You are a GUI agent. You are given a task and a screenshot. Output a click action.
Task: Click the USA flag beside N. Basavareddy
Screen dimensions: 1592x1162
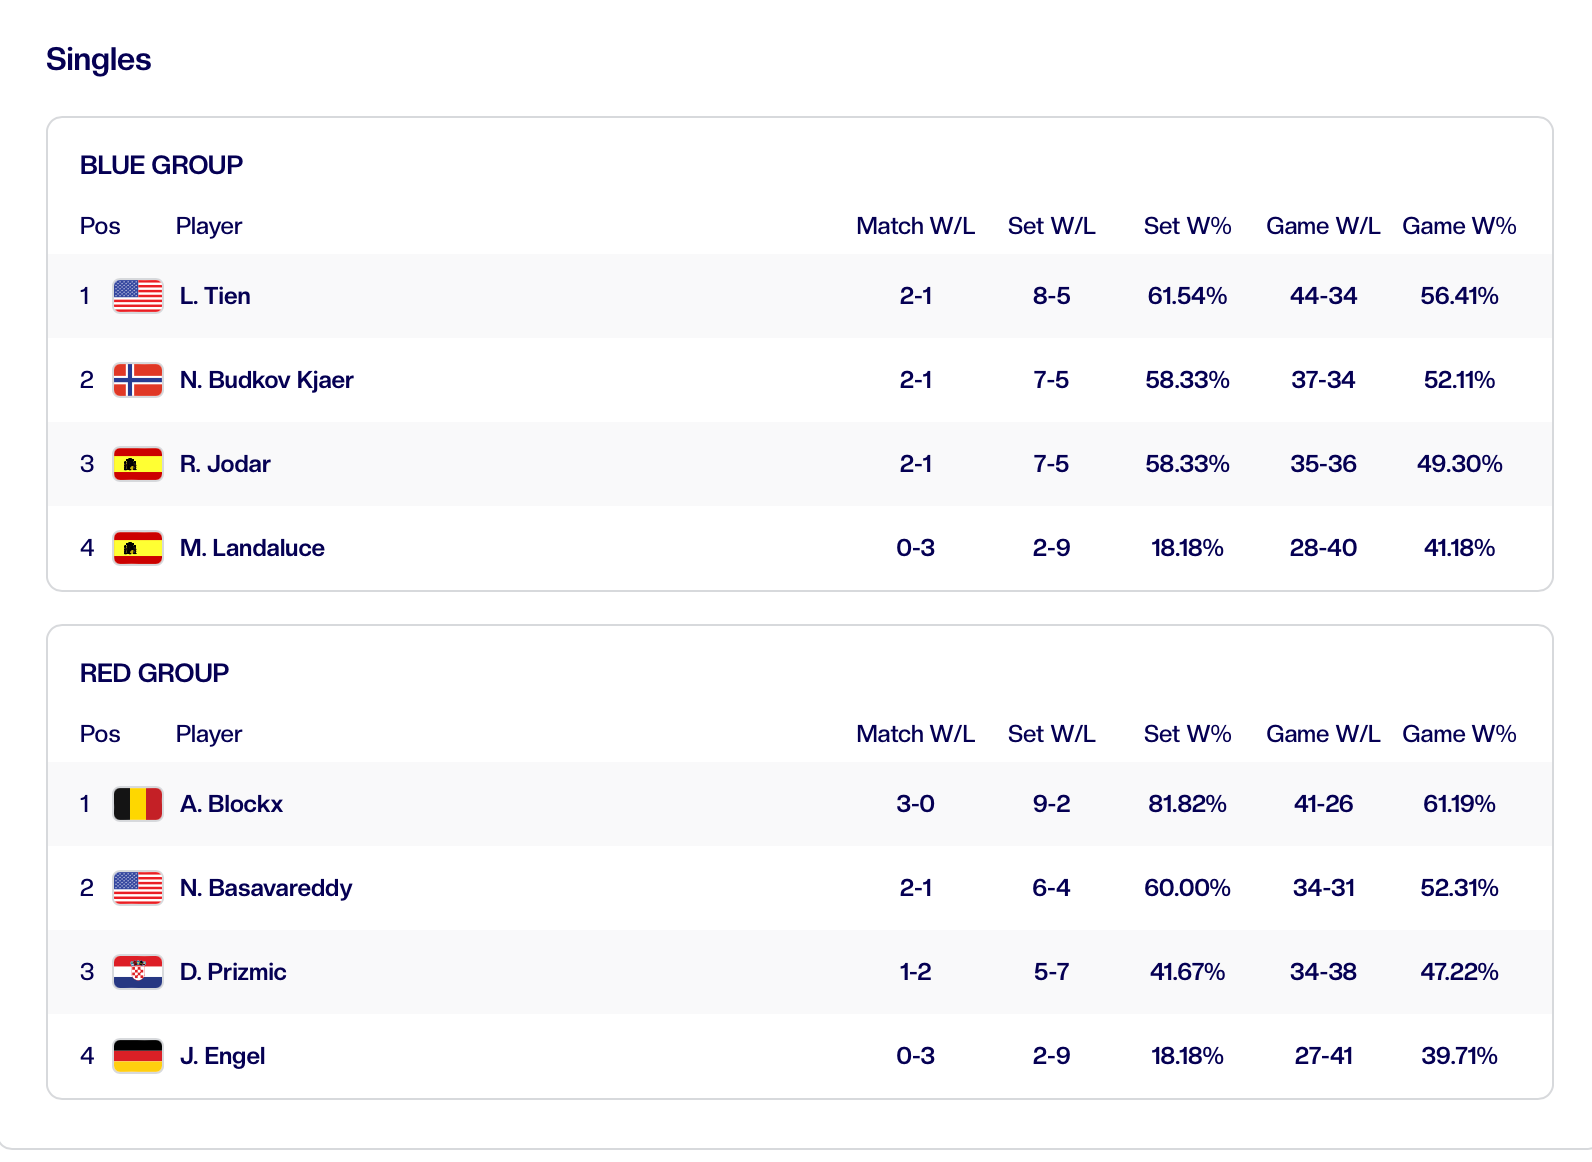138,888
